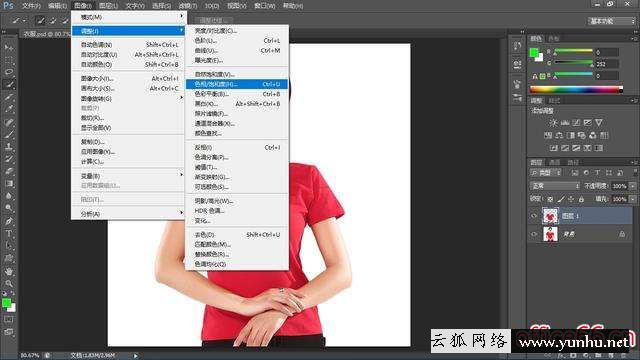
Task: Hide the 背景 layer with its eye icon
Action: 534,234
